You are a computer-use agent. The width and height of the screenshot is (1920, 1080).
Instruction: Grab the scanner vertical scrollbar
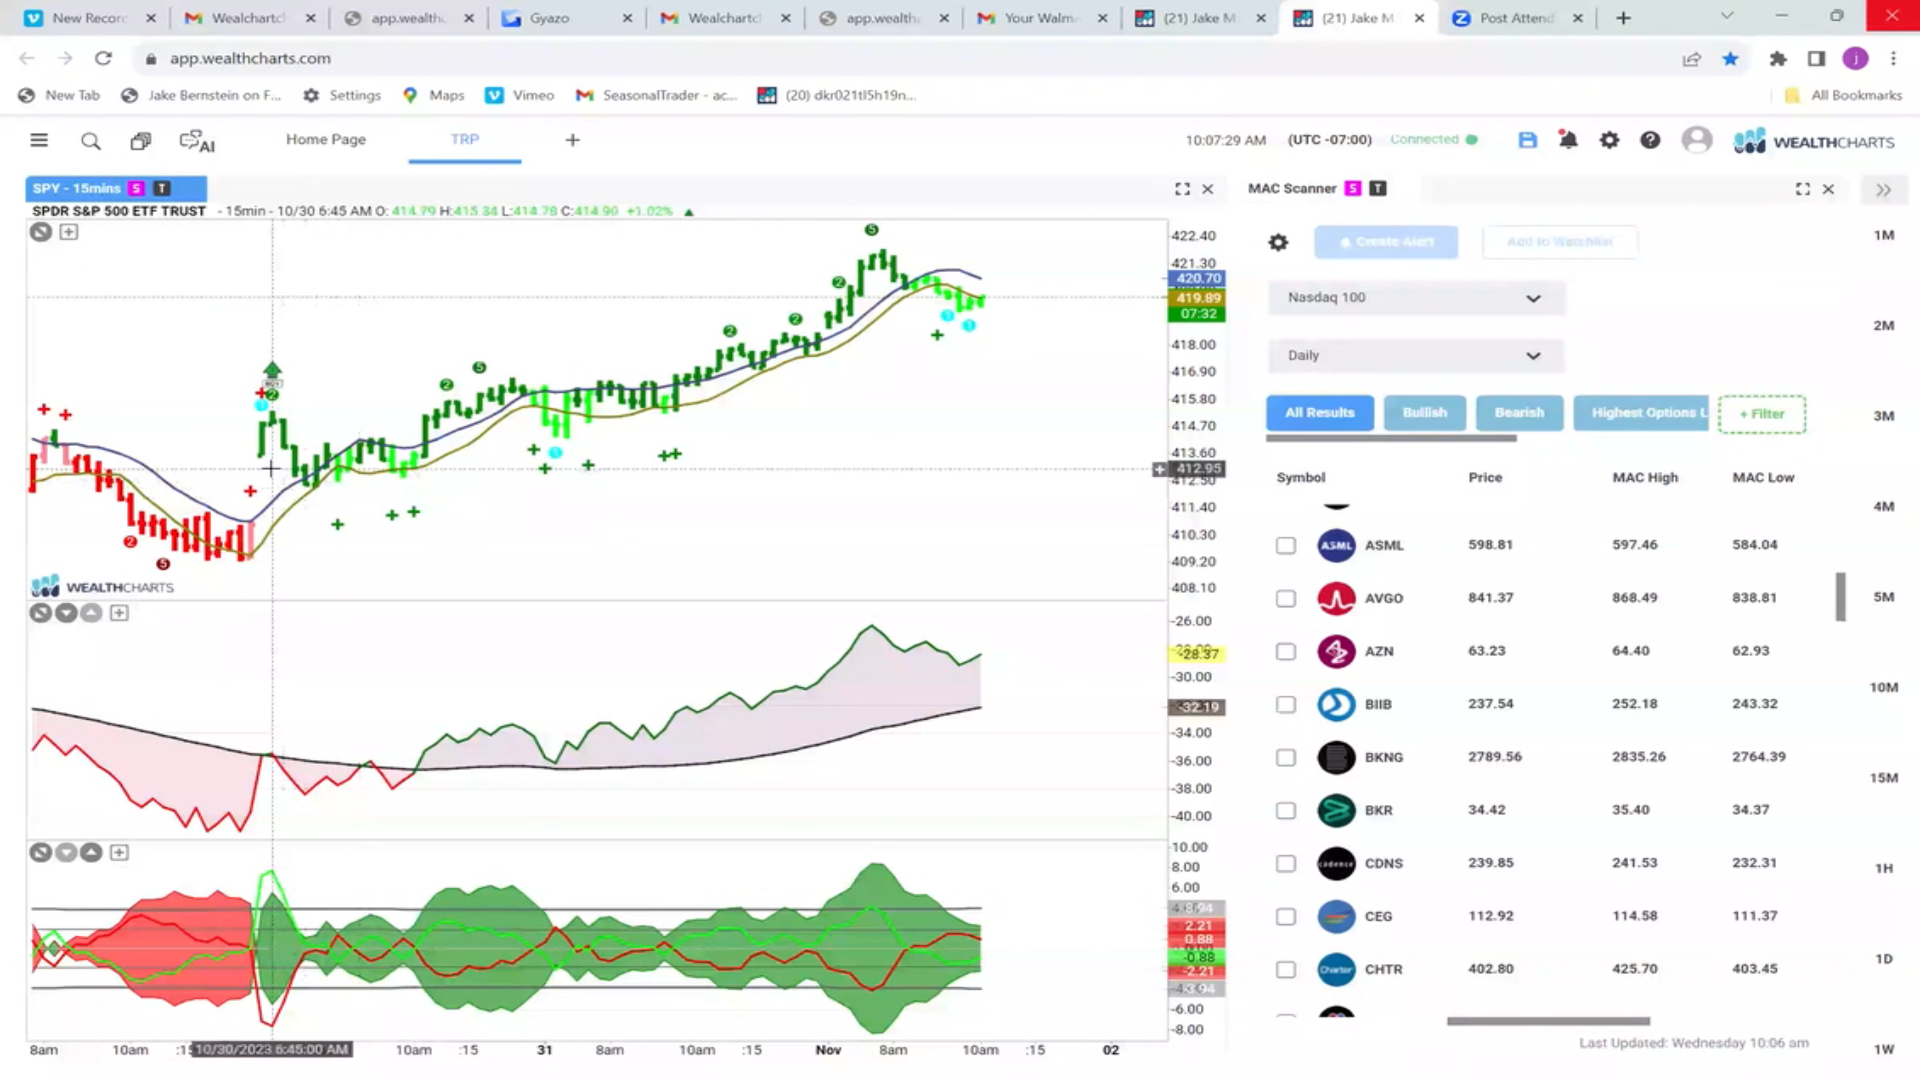tap(1840, 597)
